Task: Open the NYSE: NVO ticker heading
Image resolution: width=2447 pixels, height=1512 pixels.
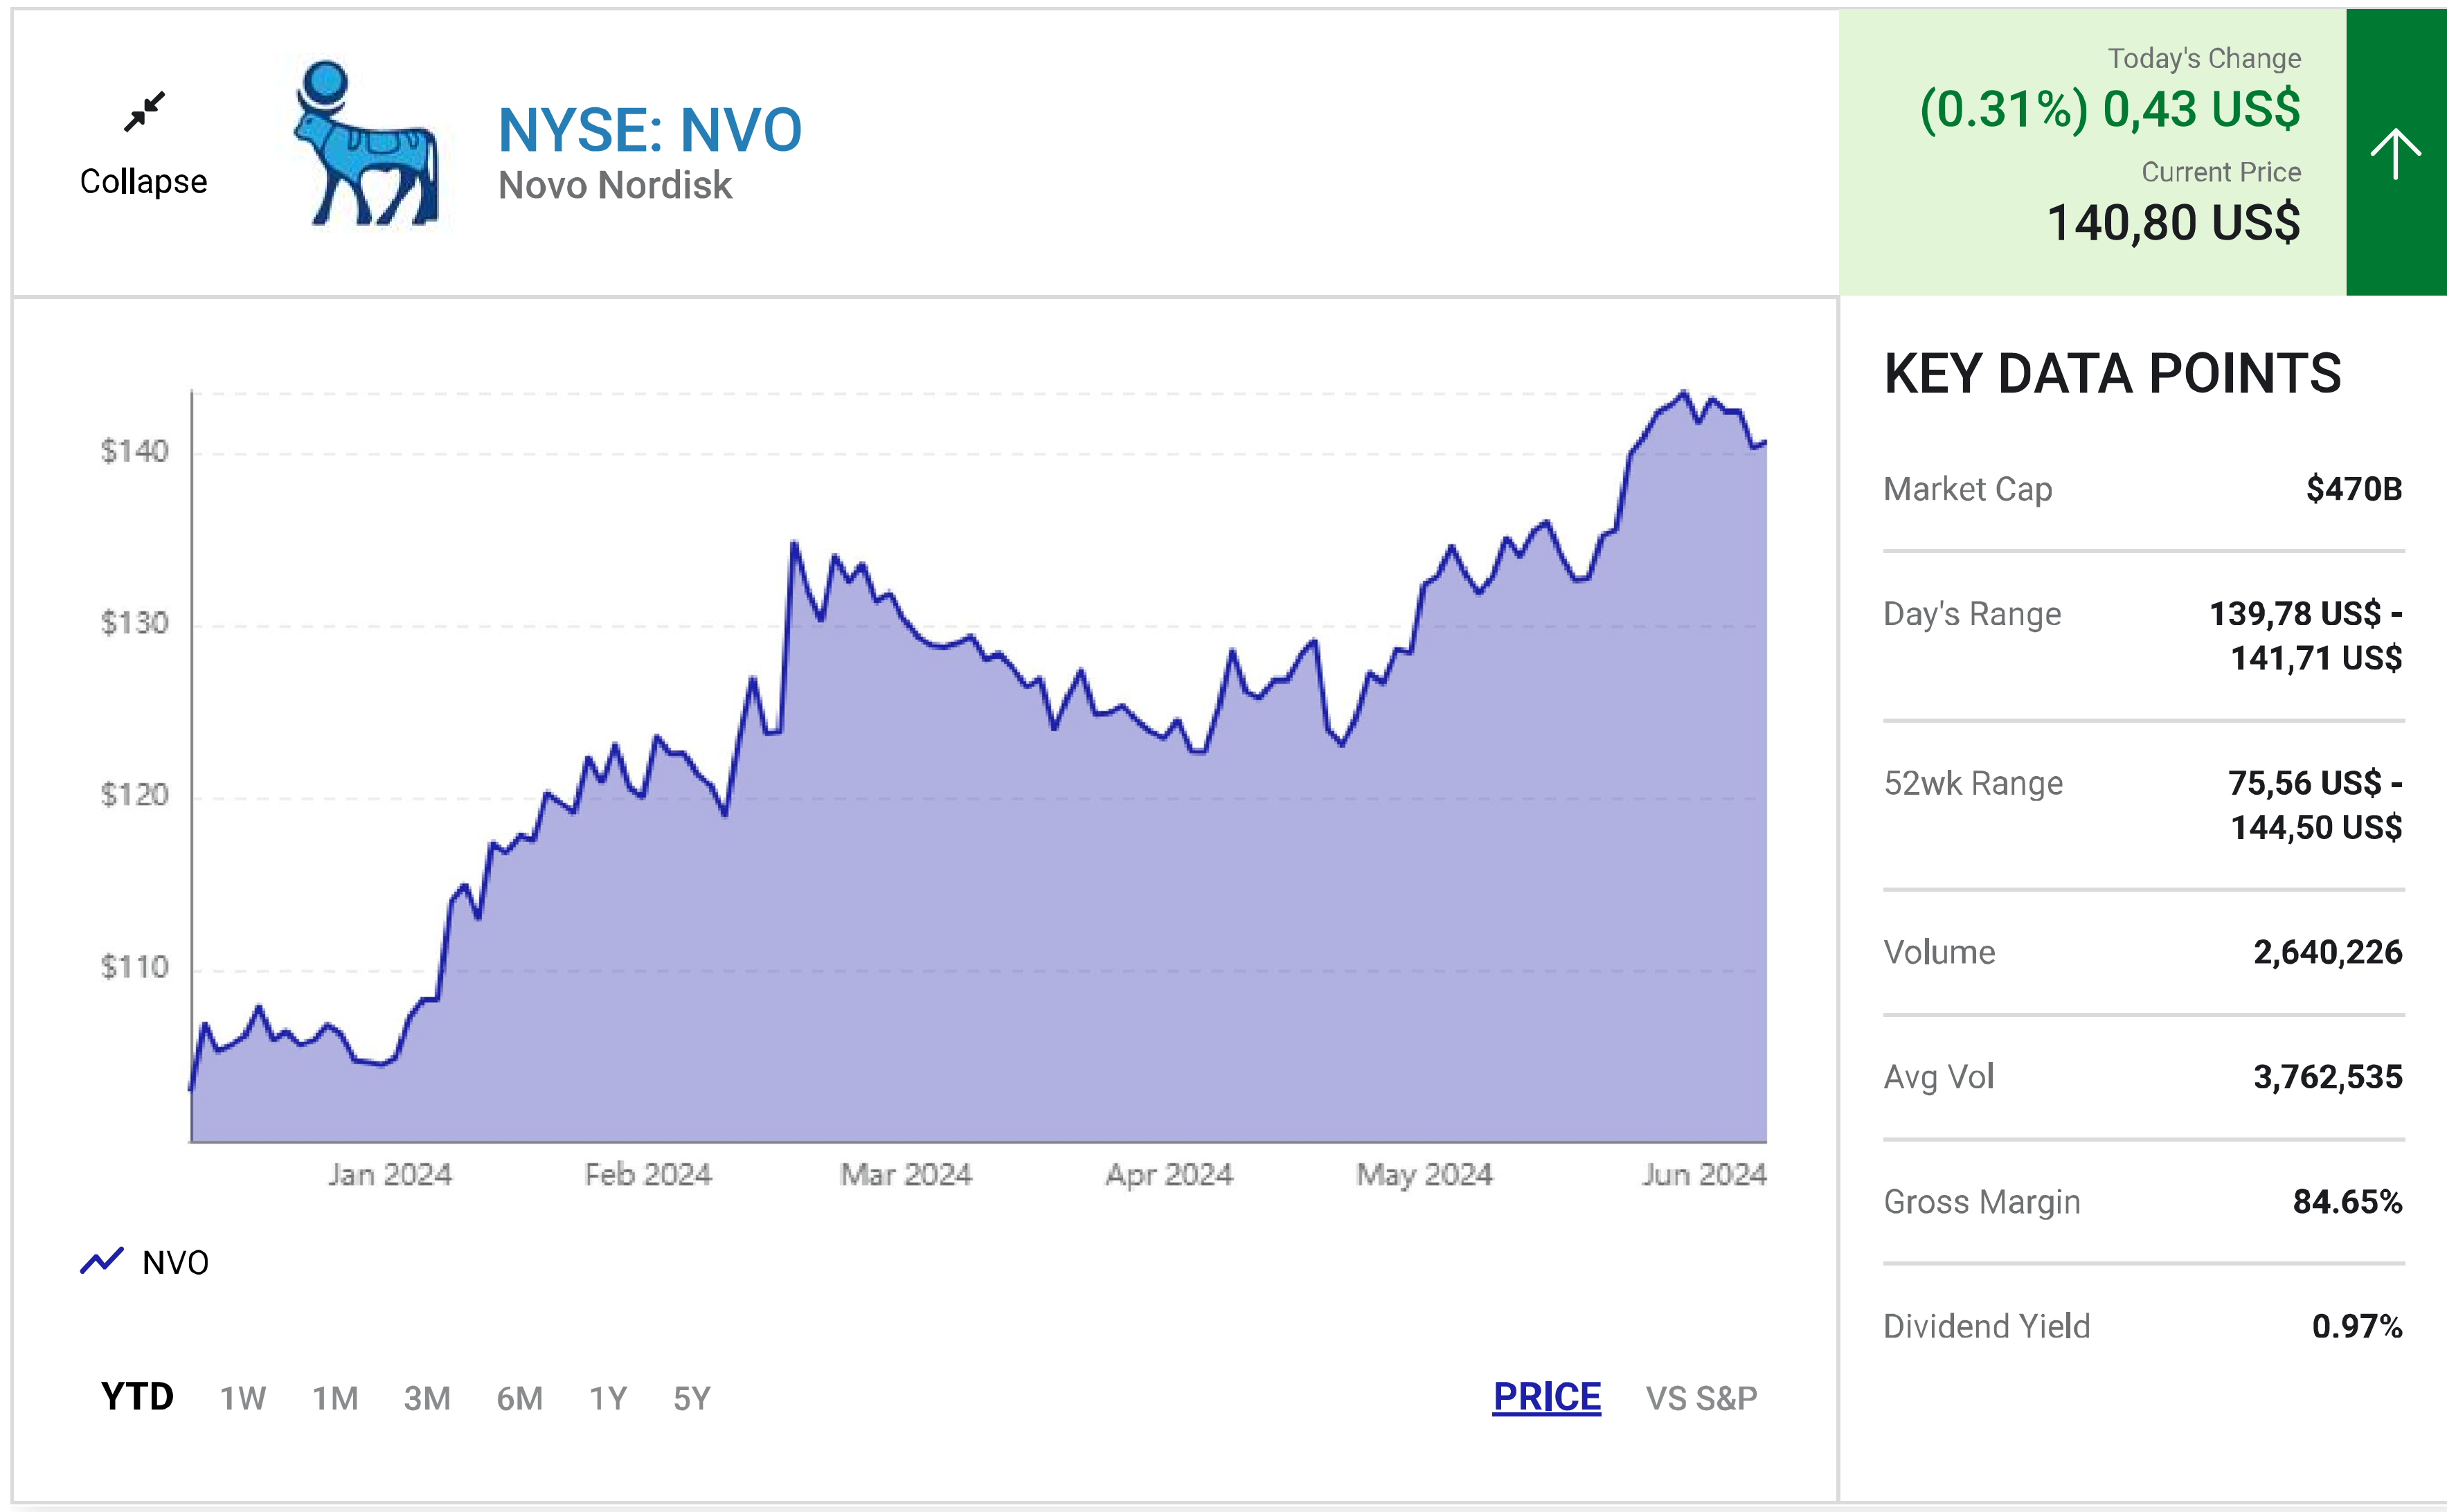Action: click(650, 130)
